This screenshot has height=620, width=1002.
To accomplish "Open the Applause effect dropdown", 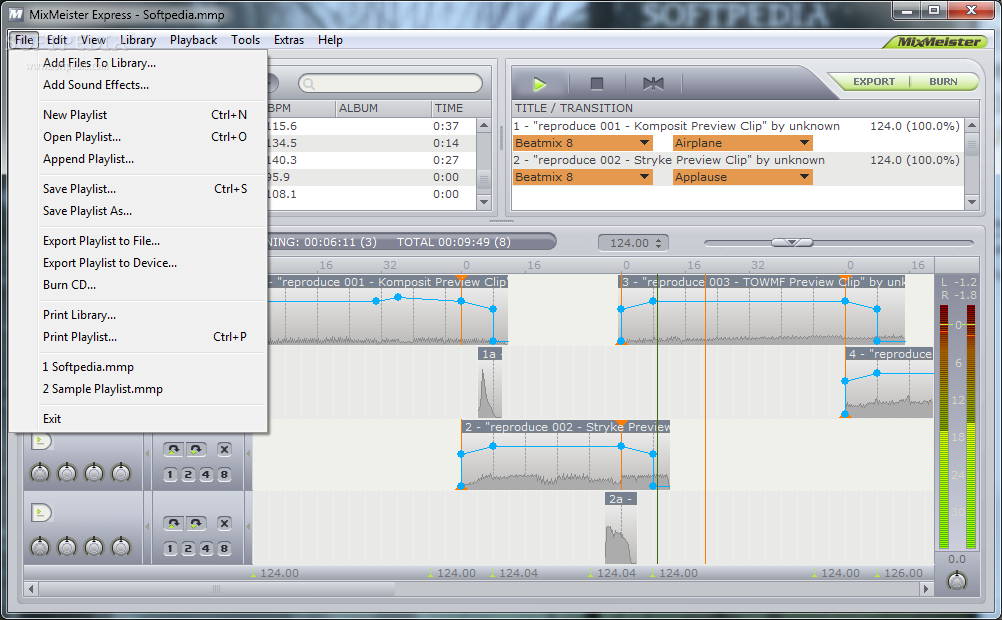I will pyautogui.click(x=743, y=177).
